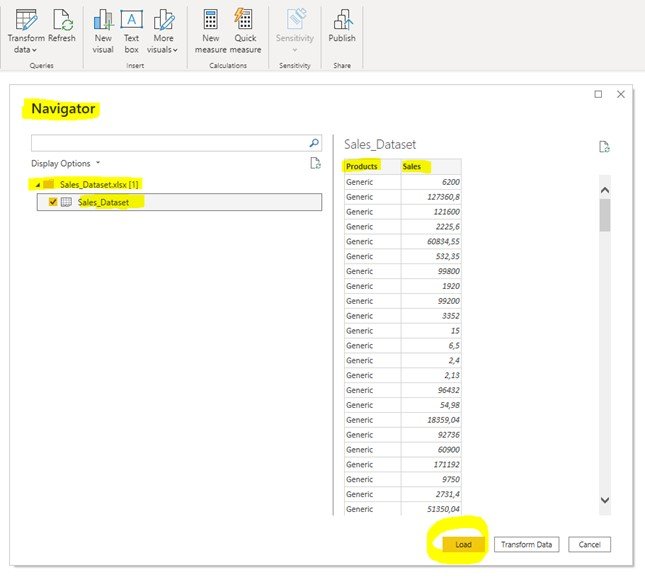Viewport: 645px width, 582px height.
Task: Click the sales value 2731,4
Action: [x=448, y=494]
